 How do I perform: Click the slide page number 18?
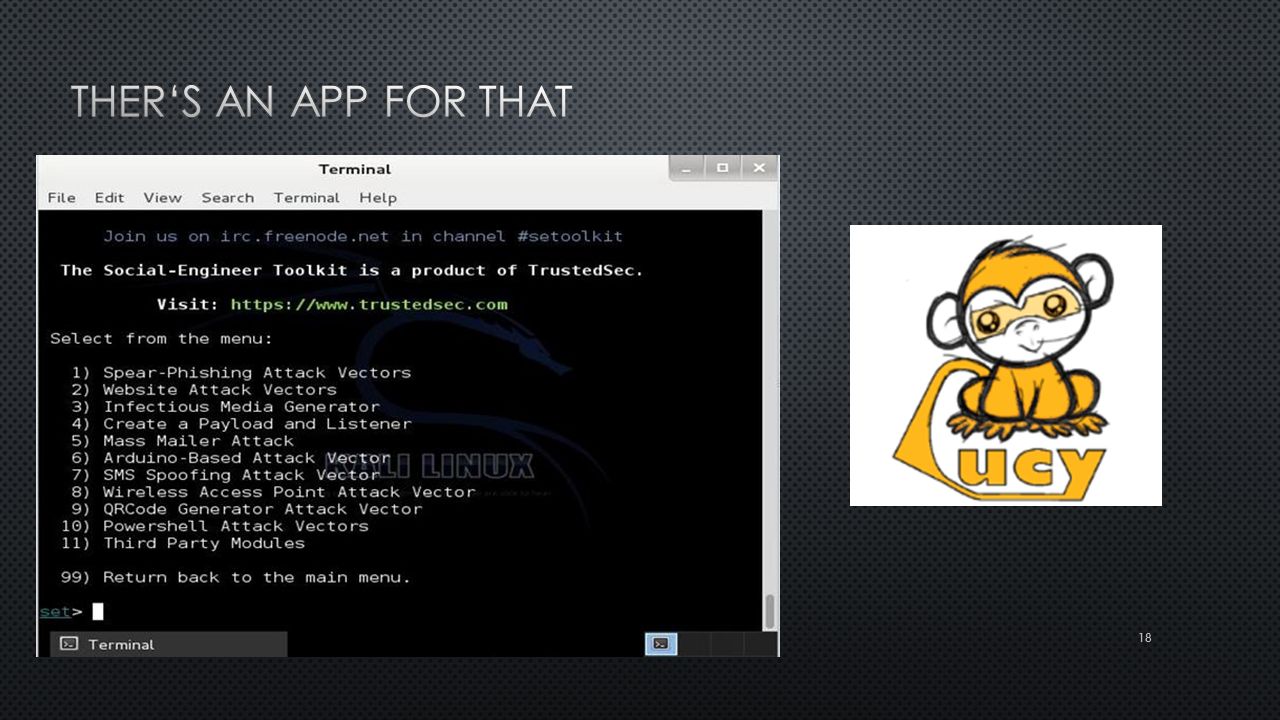coord(1145,637)
